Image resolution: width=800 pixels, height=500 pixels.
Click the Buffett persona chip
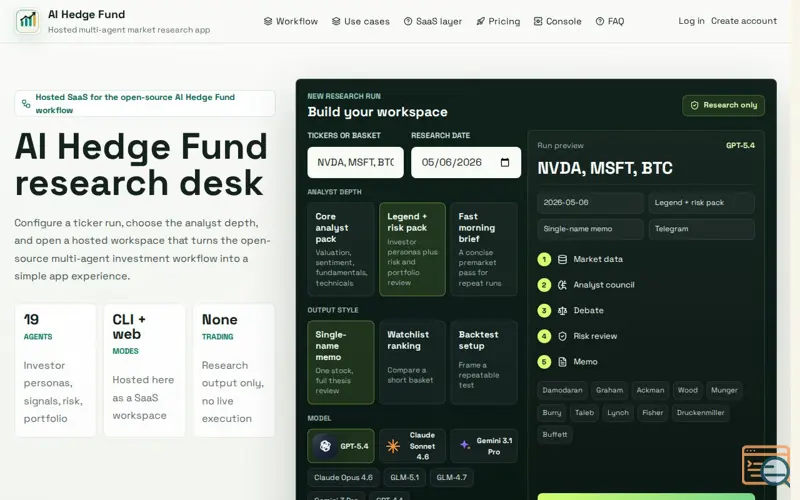555,435
